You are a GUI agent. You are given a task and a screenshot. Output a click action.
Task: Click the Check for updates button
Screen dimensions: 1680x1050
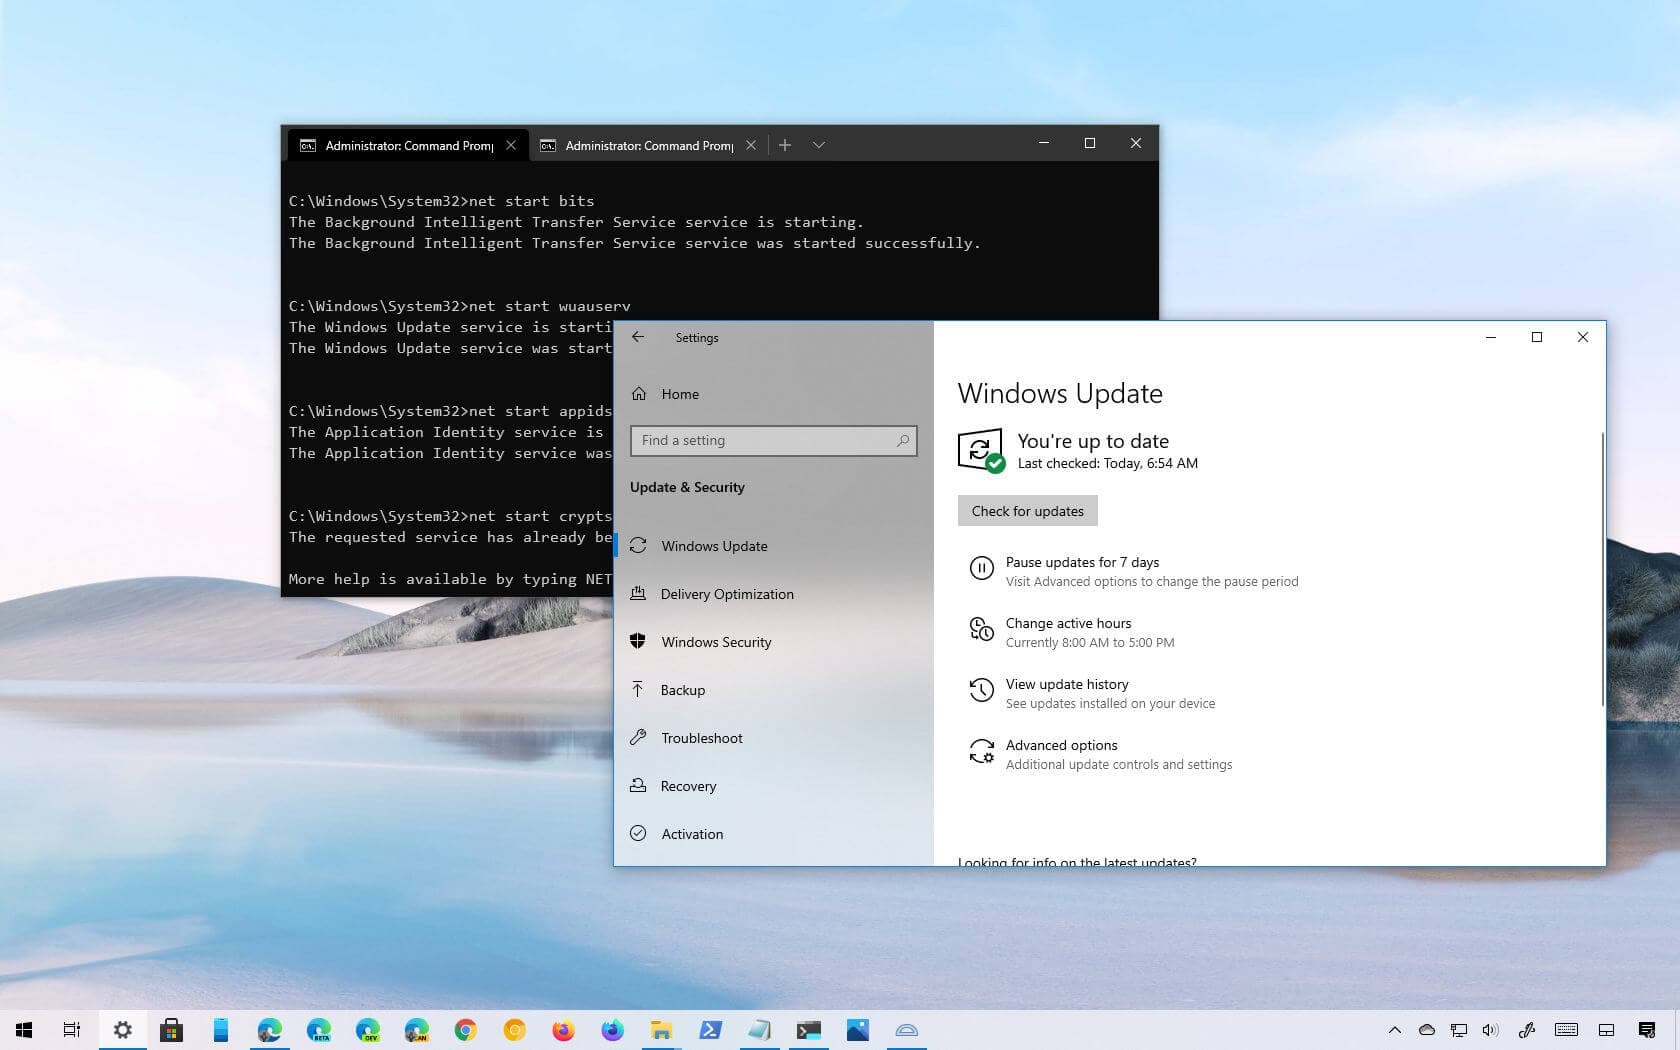(x=1027, y=511)
